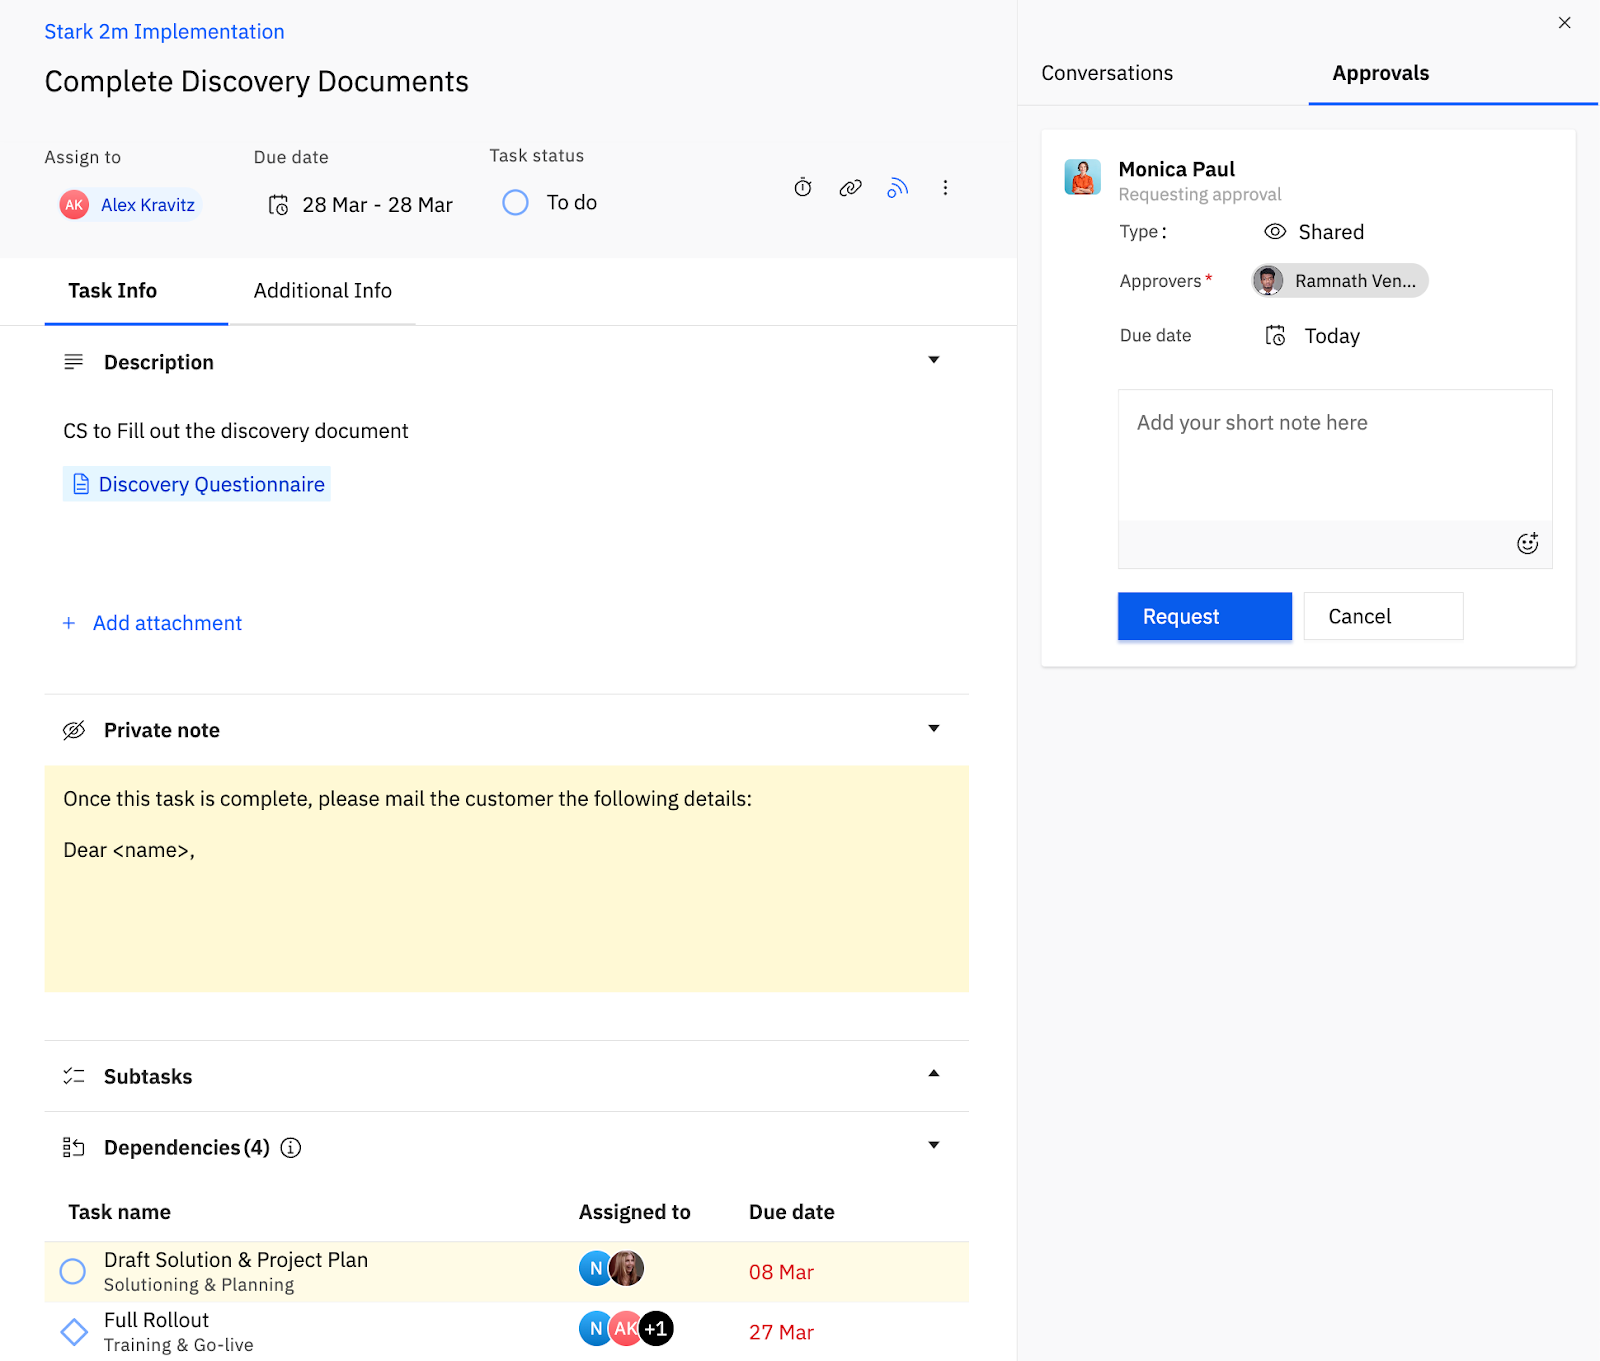Click the short note text field

(x=1335, y=455)
